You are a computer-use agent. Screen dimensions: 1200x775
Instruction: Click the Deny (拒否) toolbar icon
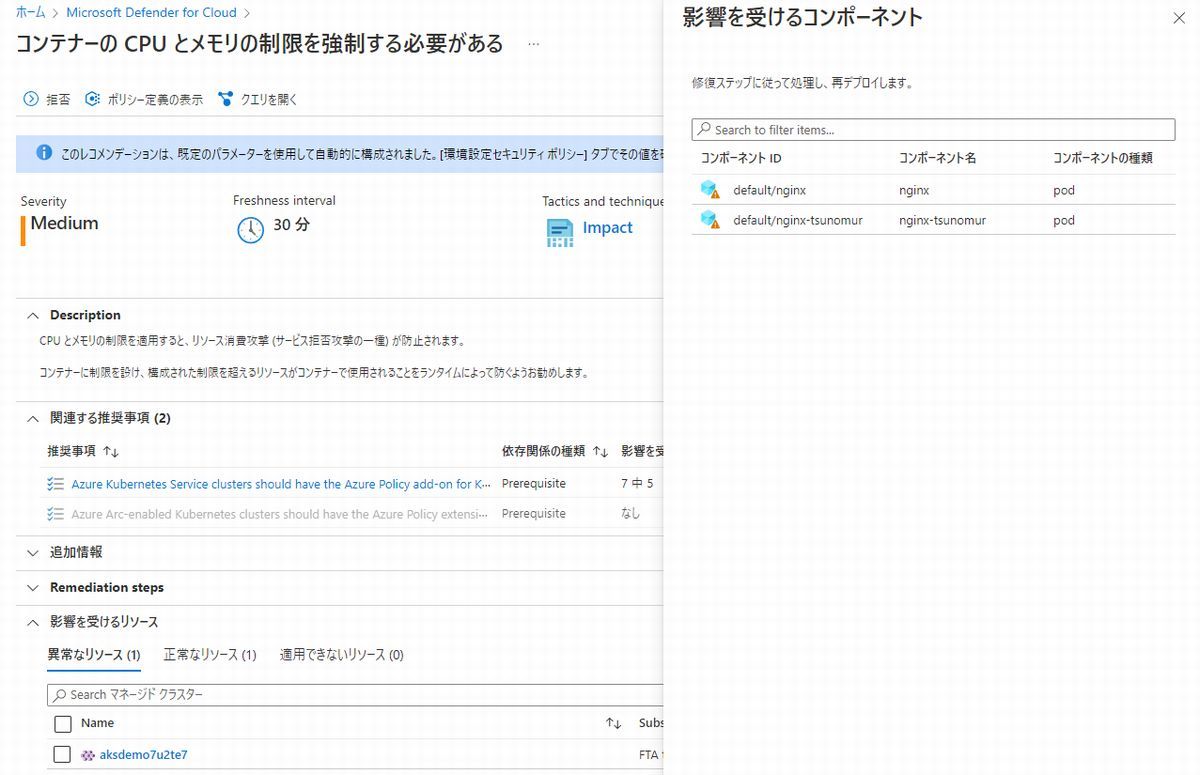[30, 99]
